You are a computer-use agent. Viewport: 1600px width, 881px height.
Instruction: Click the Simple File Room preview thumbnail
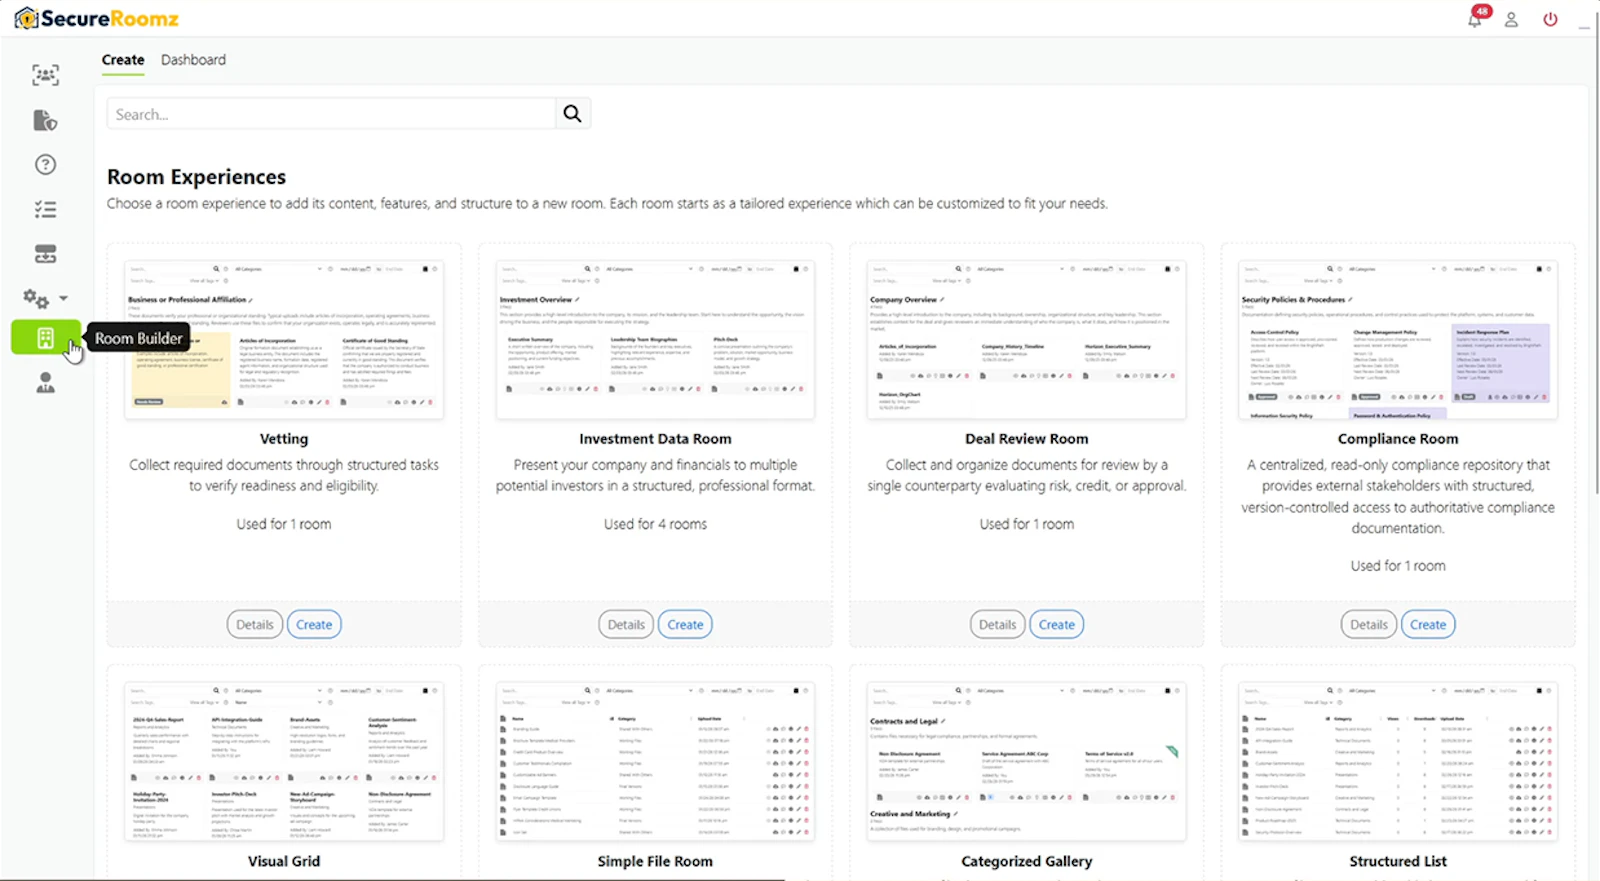(655, 761)
